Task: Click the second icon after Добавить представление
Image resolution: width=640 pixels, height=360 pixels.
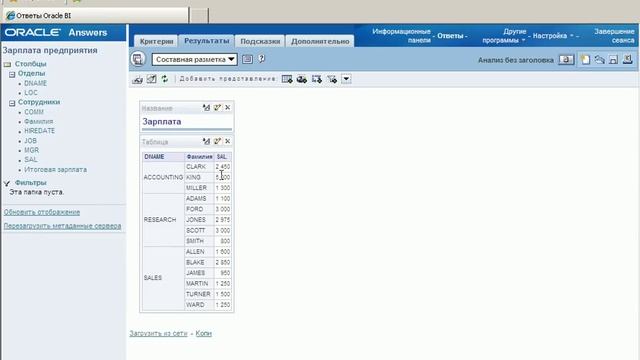Action: coord(302,79)
